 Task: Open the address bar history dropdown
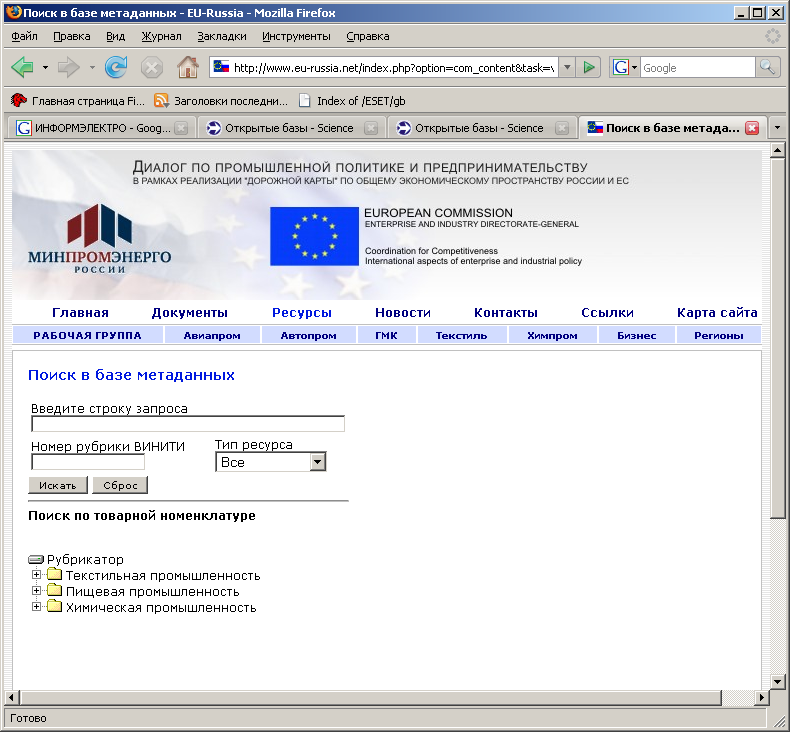567,67
